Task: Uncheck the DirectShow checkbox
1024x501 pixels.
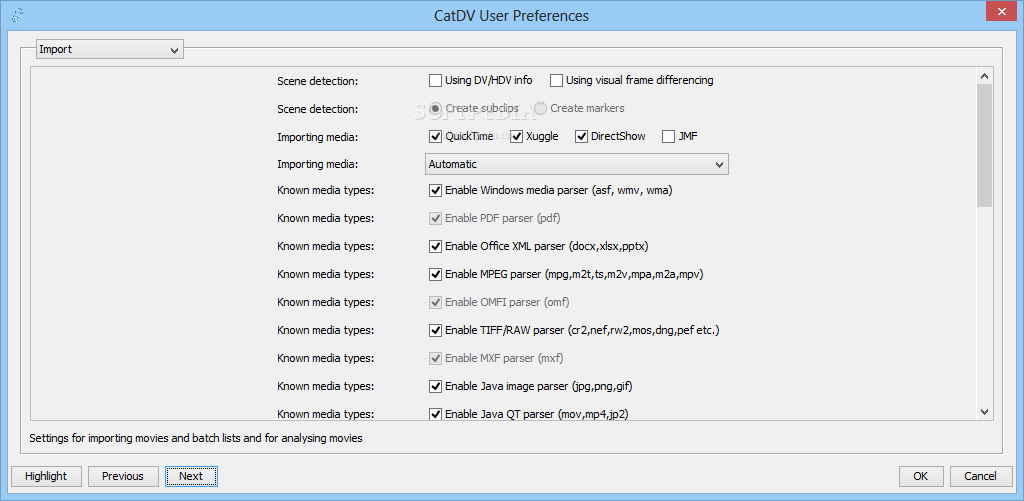Action: tap(581, 136)
